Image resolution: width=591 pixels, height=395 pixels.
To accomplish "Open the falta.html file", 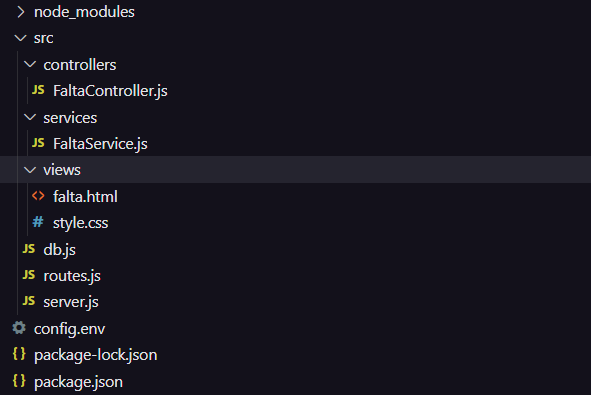I will tap(85, 197).
